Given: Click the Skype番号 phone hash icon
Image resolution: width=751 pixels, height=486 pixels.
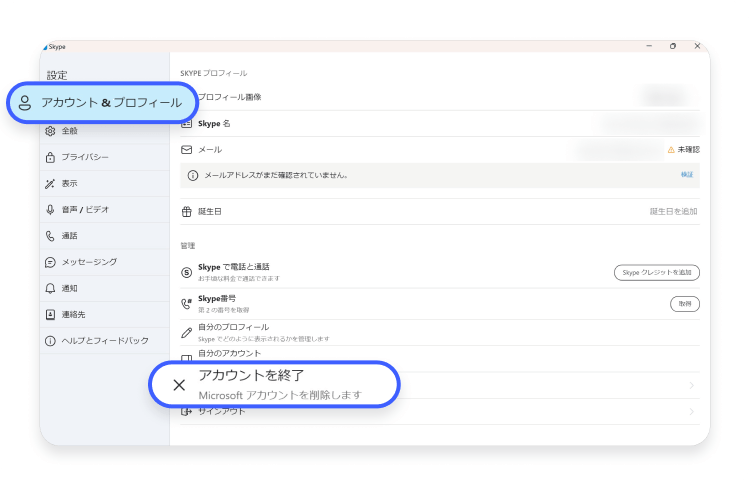Looking at the screenshot, I should pyautogui.click(x=186, y=304).
